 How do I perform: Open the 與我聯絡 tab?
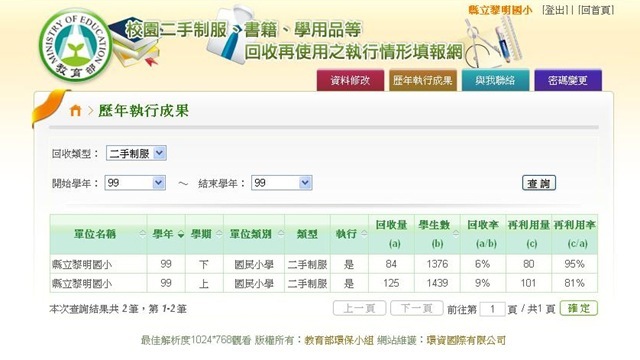(495, 80)
